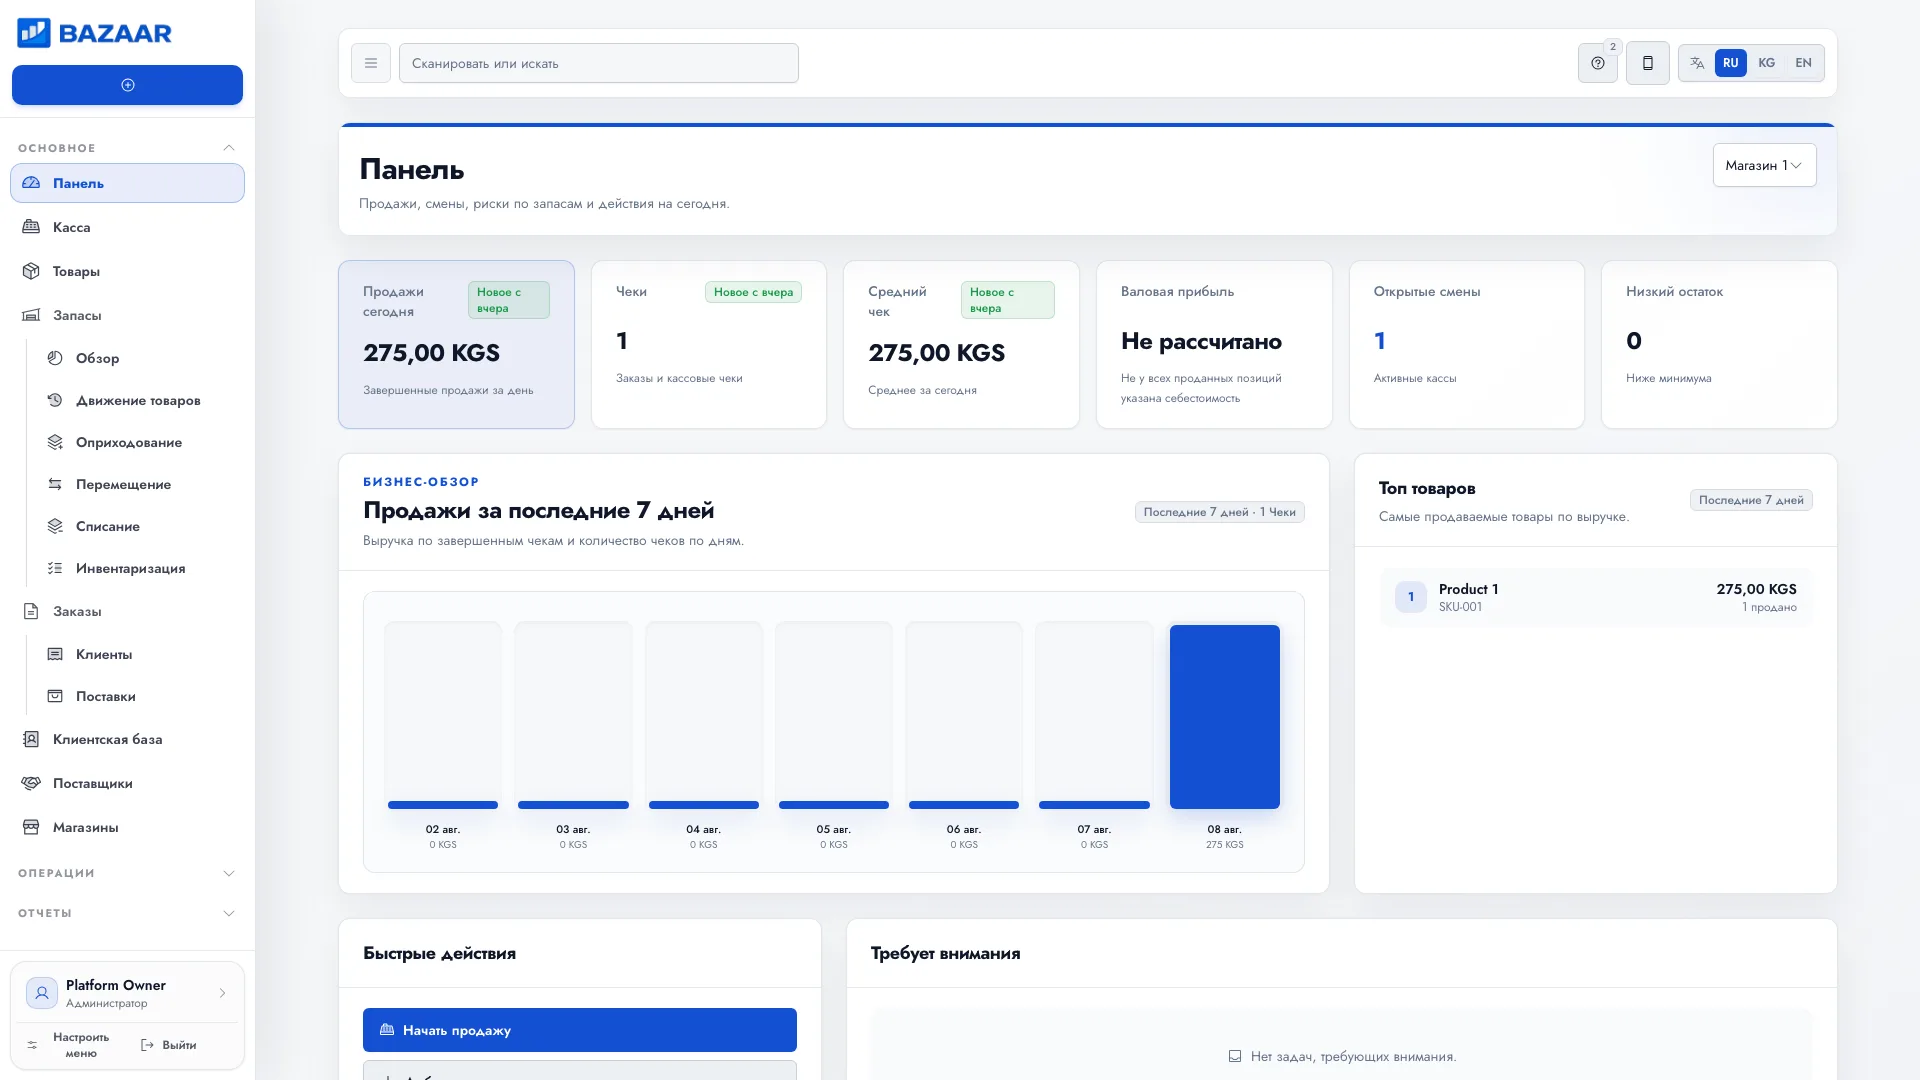Switch language to KG

[1767, 63]
